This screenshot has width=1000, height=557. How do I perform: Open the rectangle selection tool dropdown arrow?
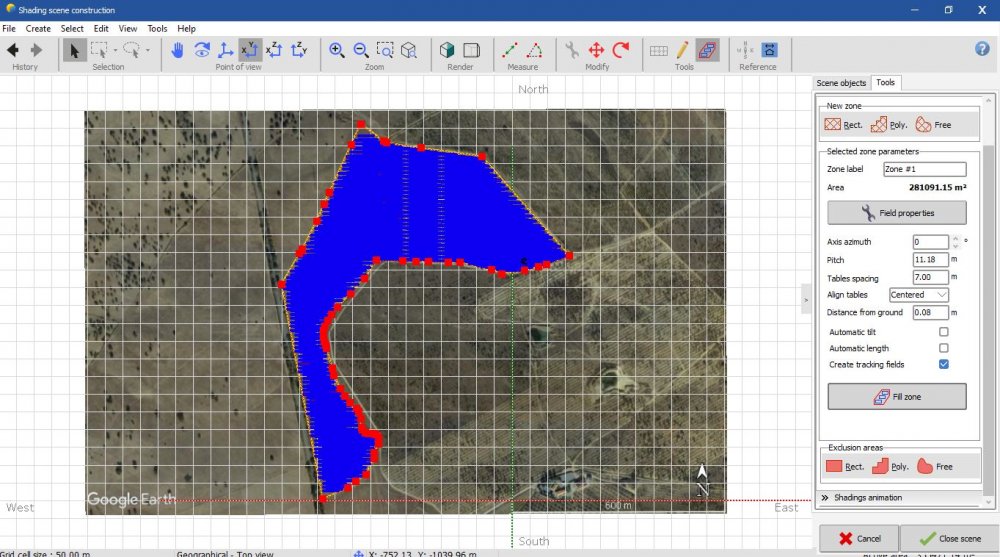(115, 50)
